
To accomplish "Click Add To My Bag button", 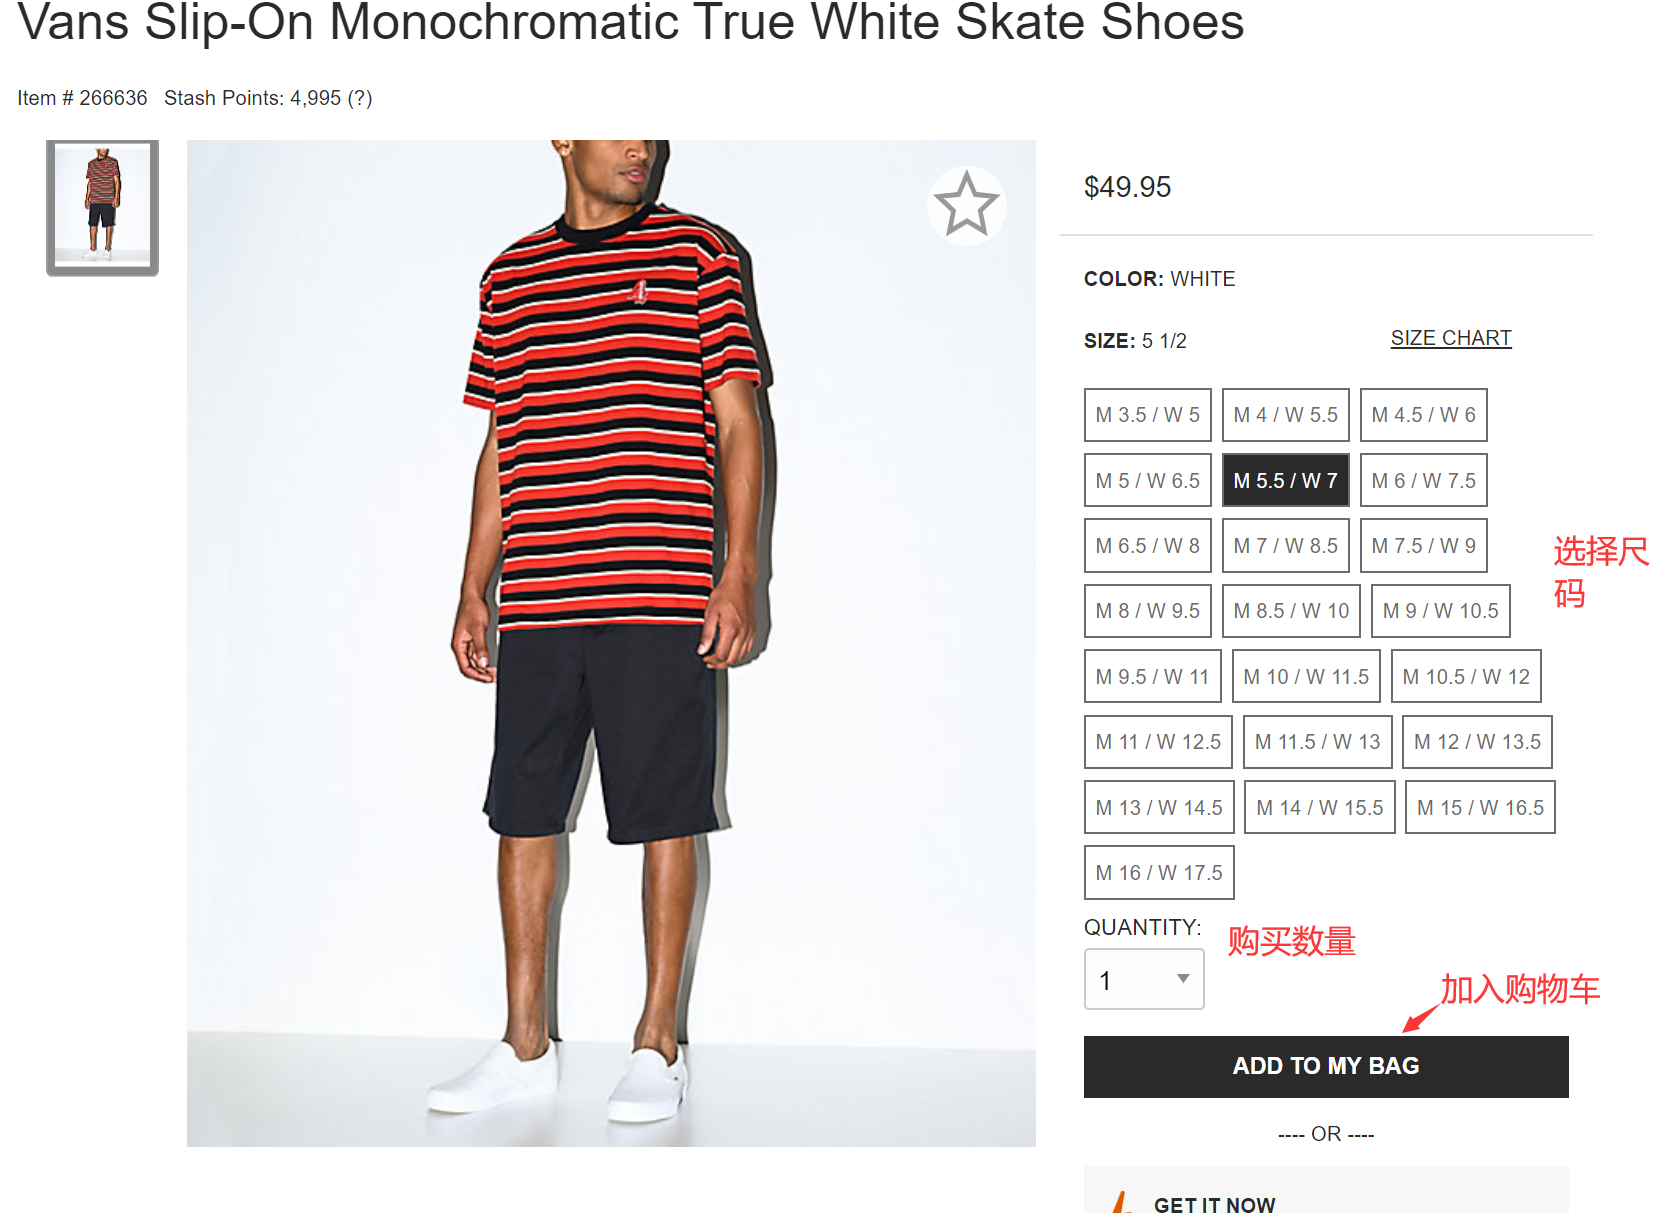I will (1326, 1066).
